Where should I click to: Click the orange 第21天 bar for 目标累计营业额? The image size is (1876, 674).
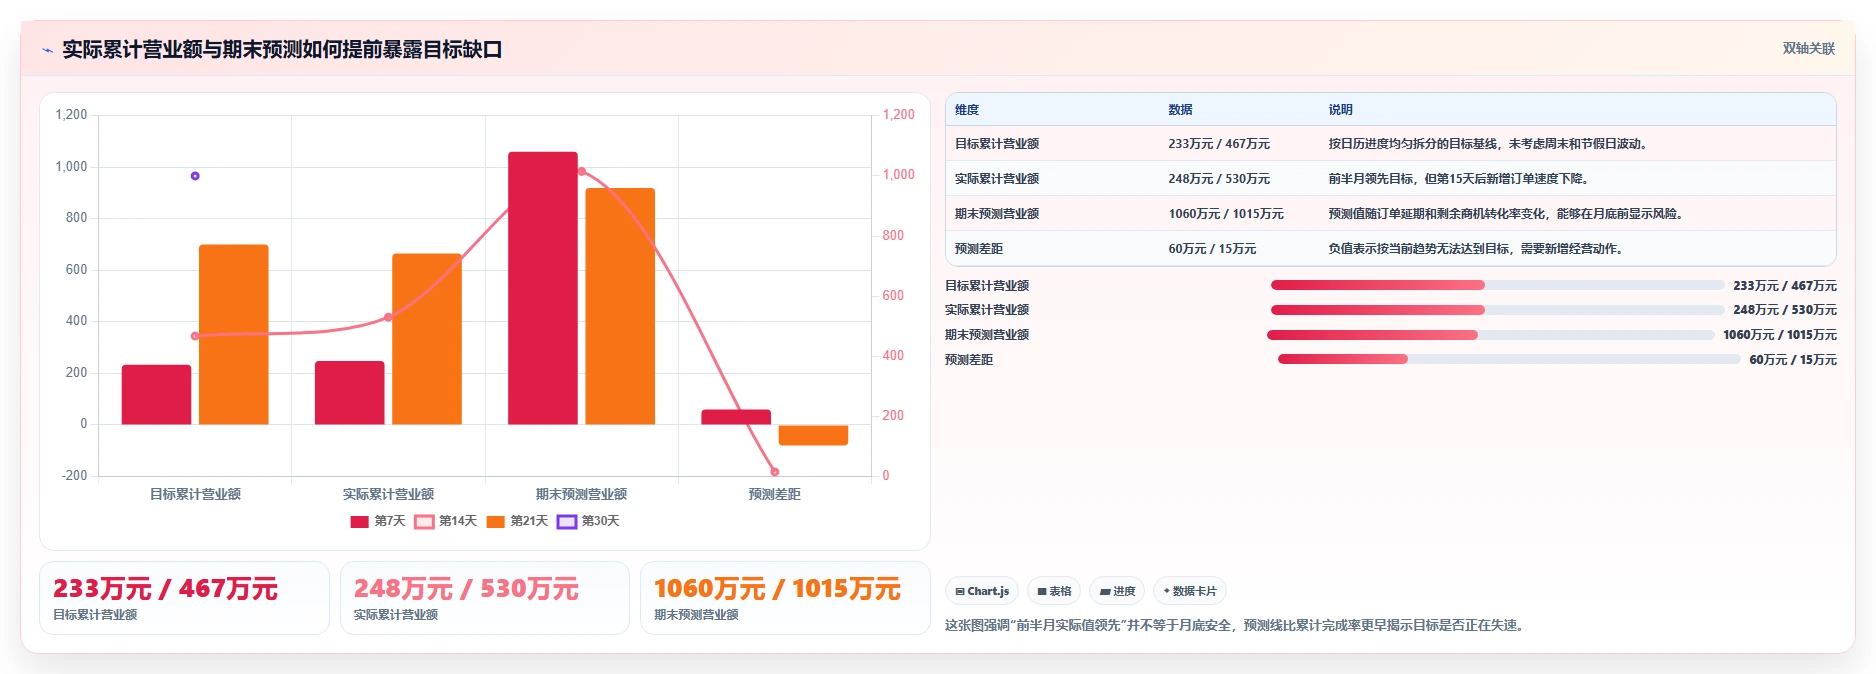click(x=234, y=335)
